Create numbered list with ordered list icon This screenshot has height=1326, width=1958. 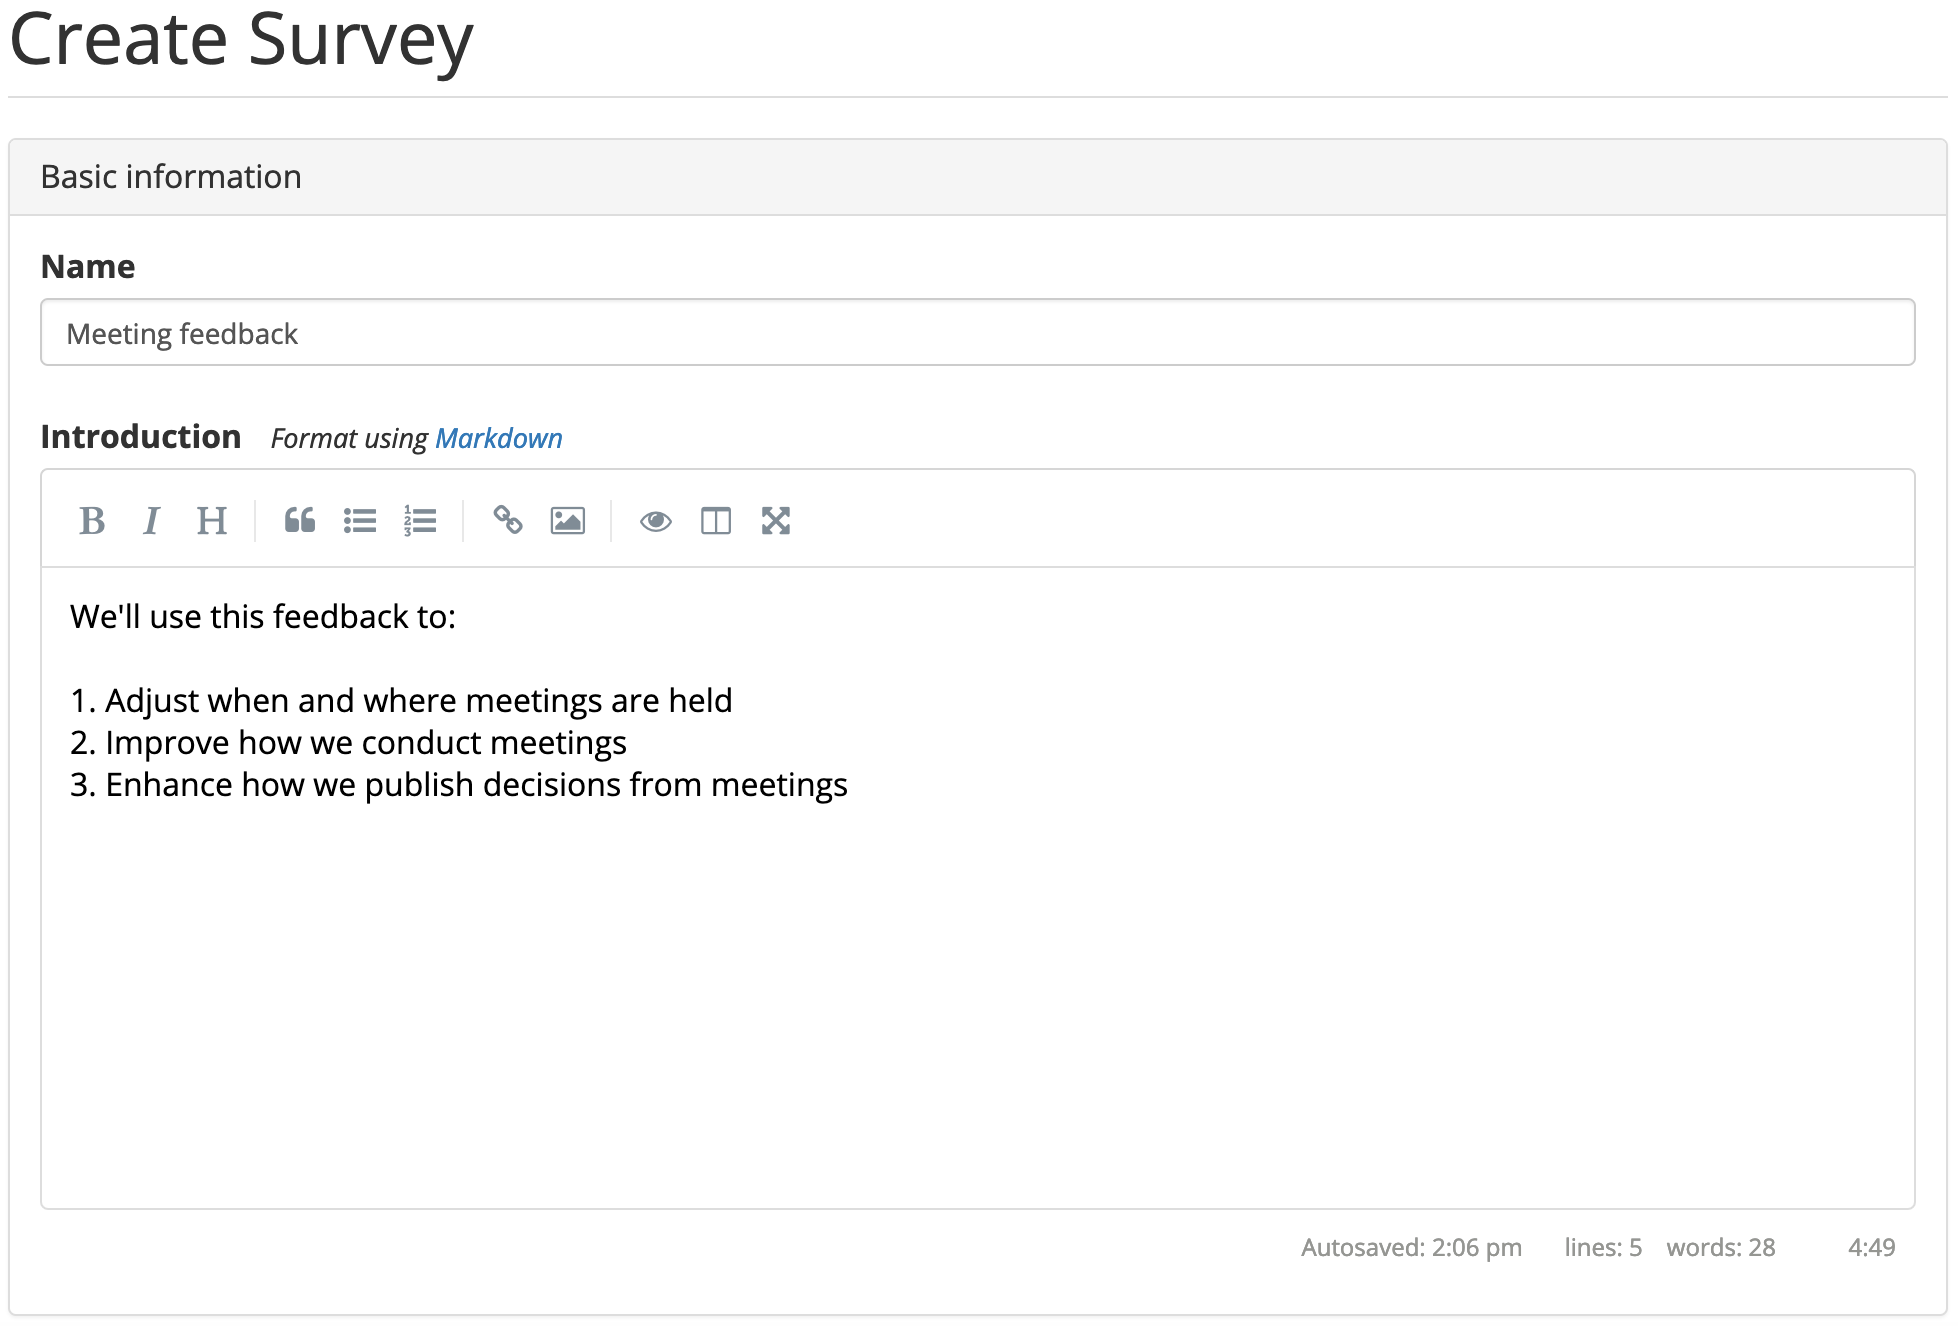420,521
